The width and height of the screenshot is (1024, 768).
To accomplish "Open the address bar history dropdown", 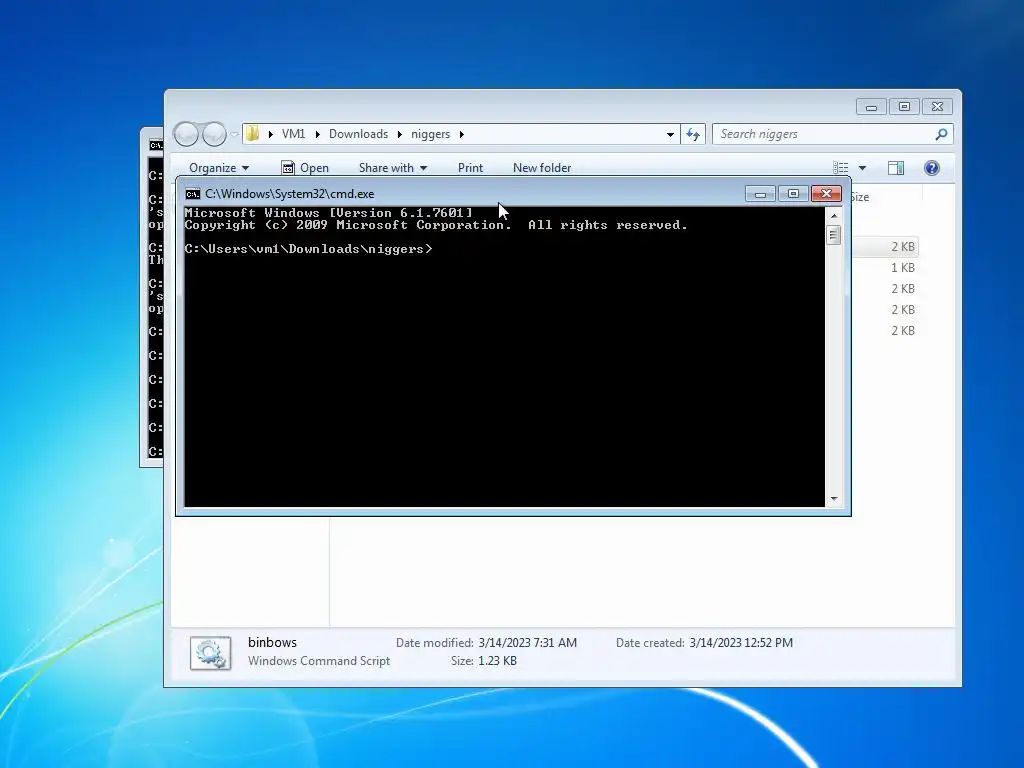I will [x=670, y=135].
